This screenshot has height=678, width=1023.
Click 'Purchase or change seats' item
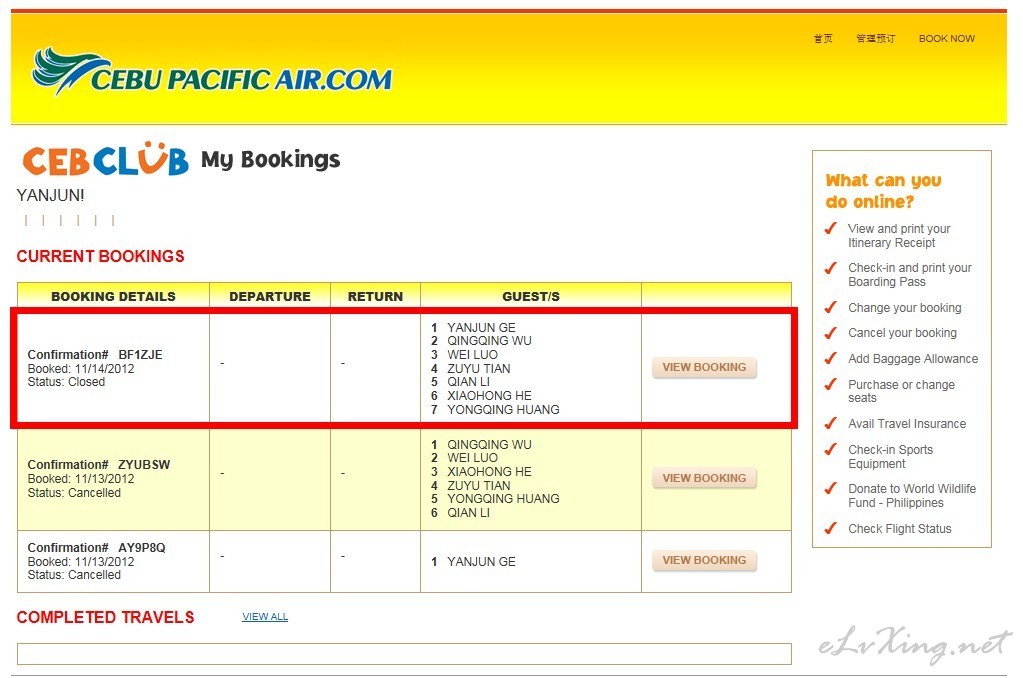coord(901,392)
